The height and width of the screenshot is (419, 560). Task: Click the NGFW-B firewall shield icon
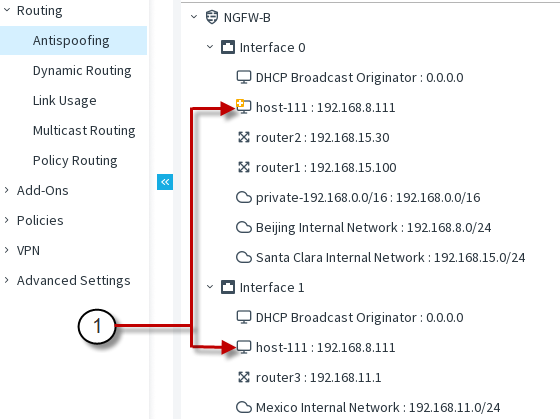(212, 17)
